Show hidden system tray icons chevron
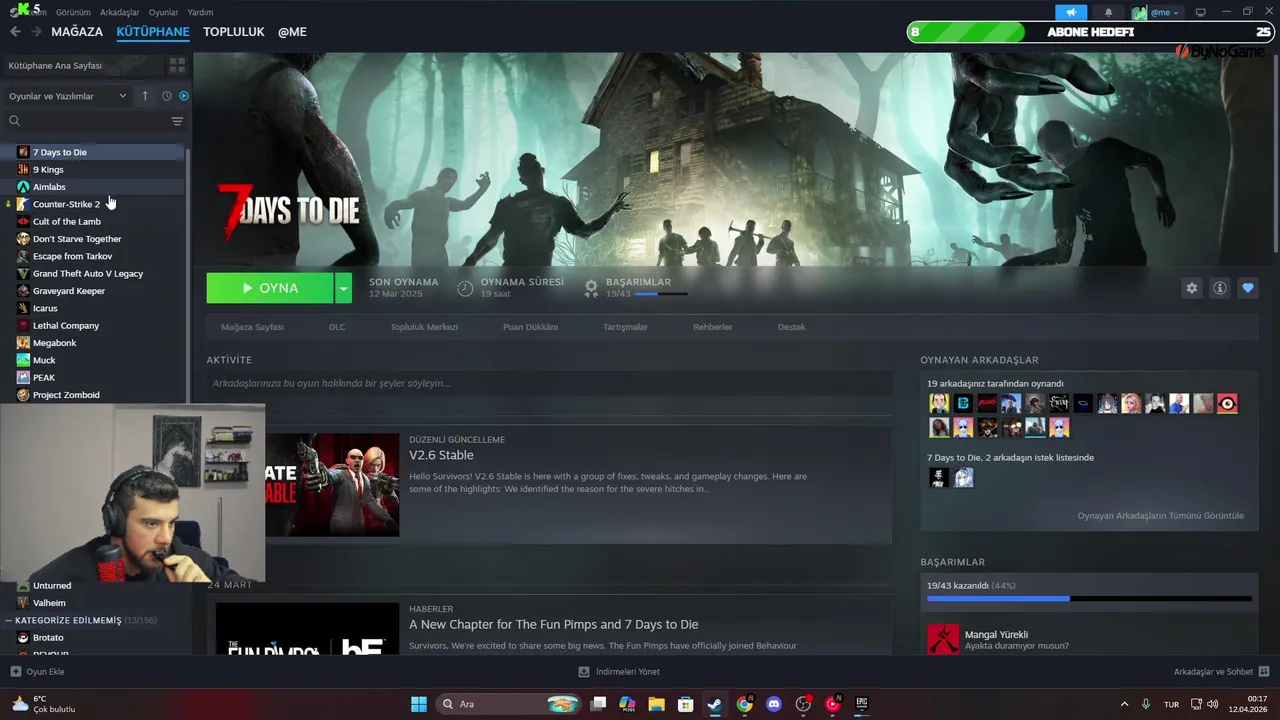This screenshot has width=1280, height=720. click(x=1124, y=704)
